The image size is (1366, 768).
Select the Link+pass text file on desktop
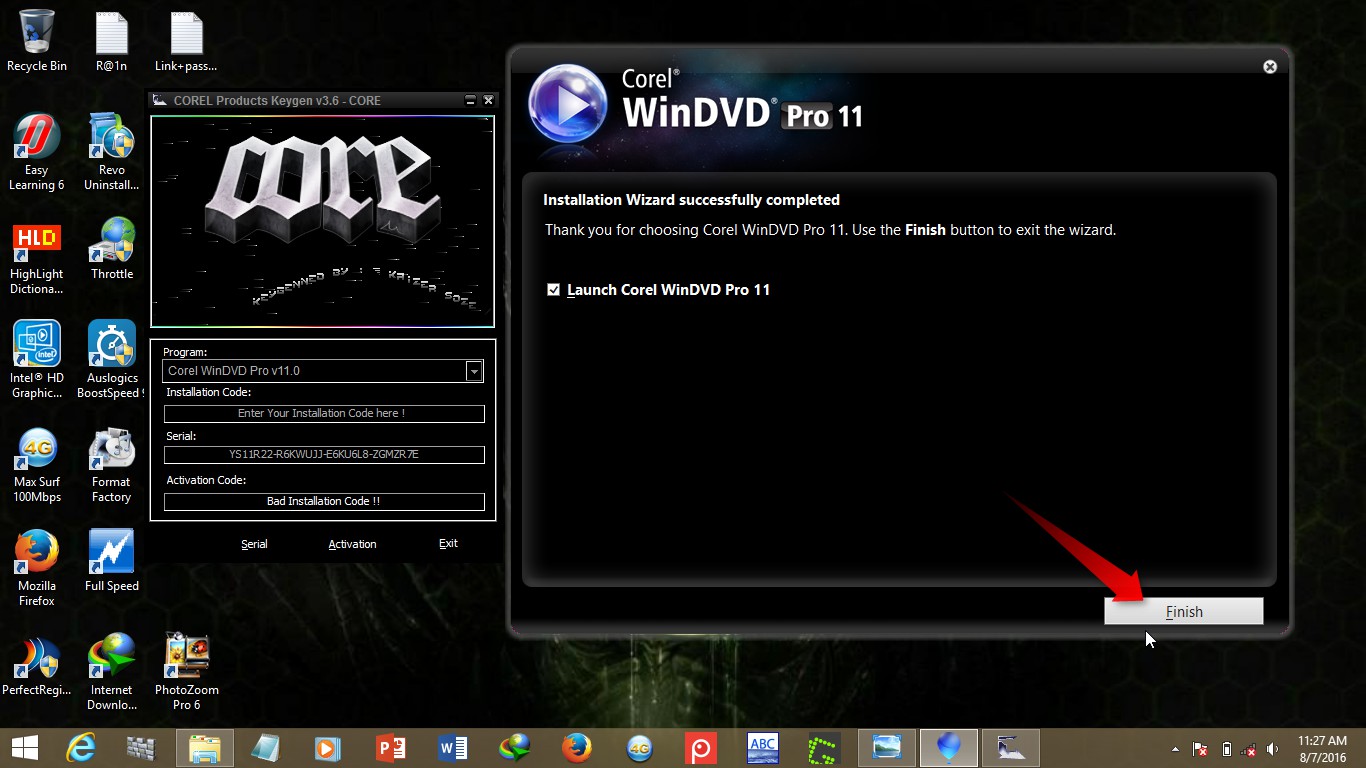tap(187, 40)
